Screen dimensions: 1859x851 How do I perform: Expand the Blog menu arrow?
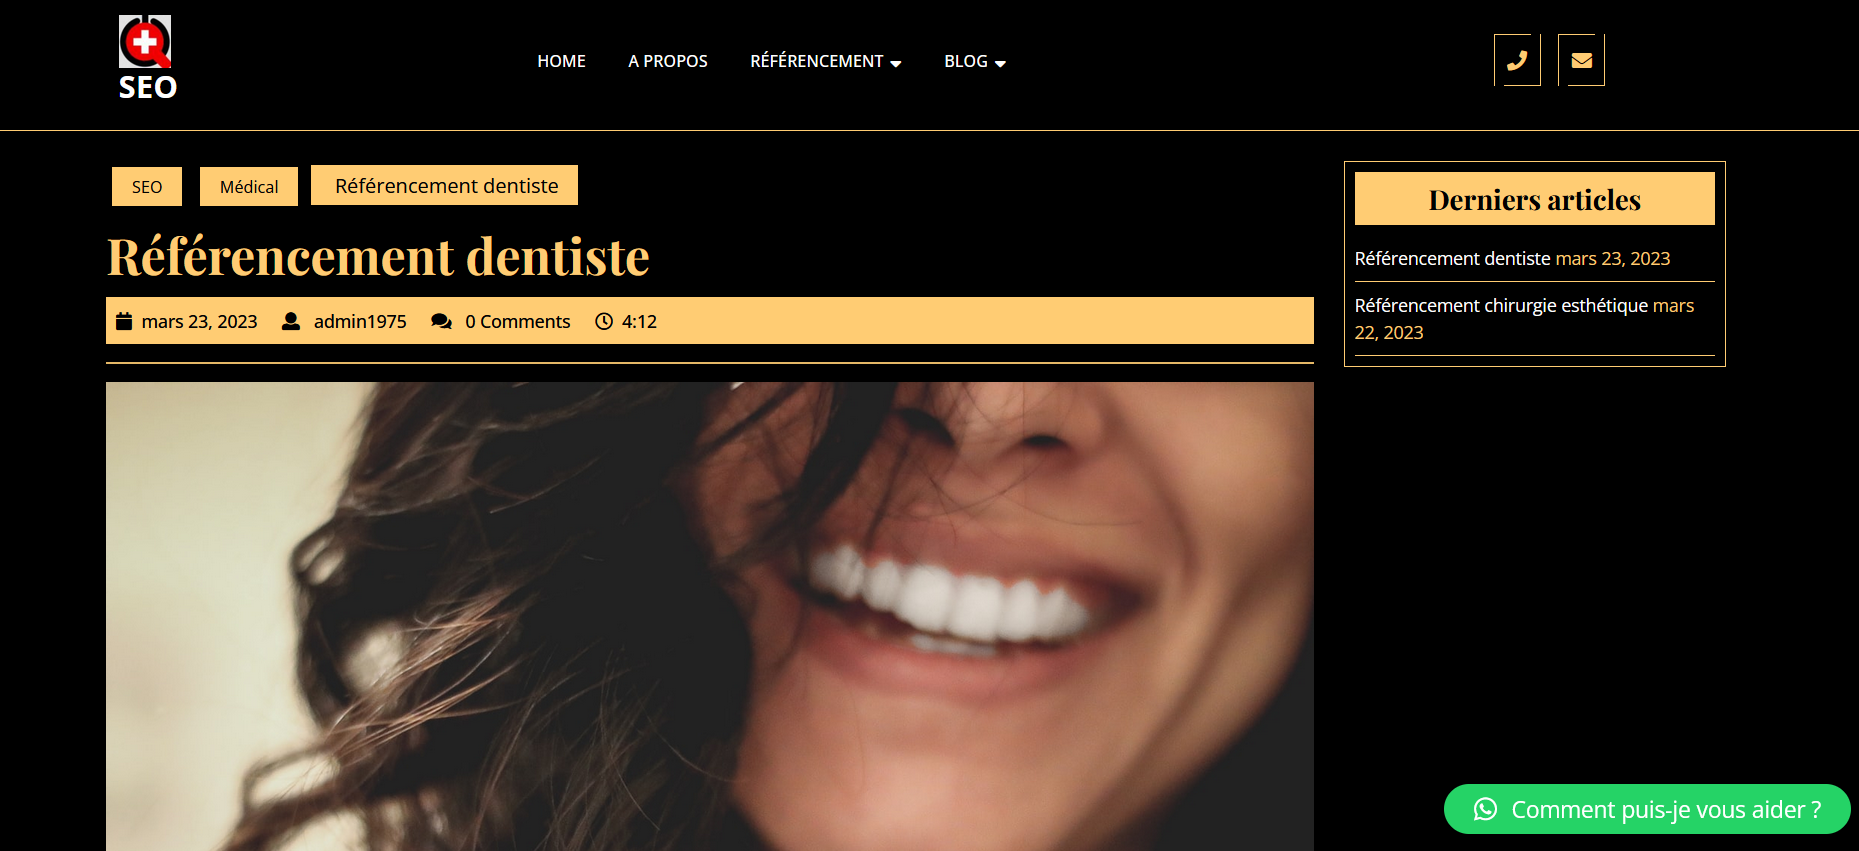(1000, 63)
